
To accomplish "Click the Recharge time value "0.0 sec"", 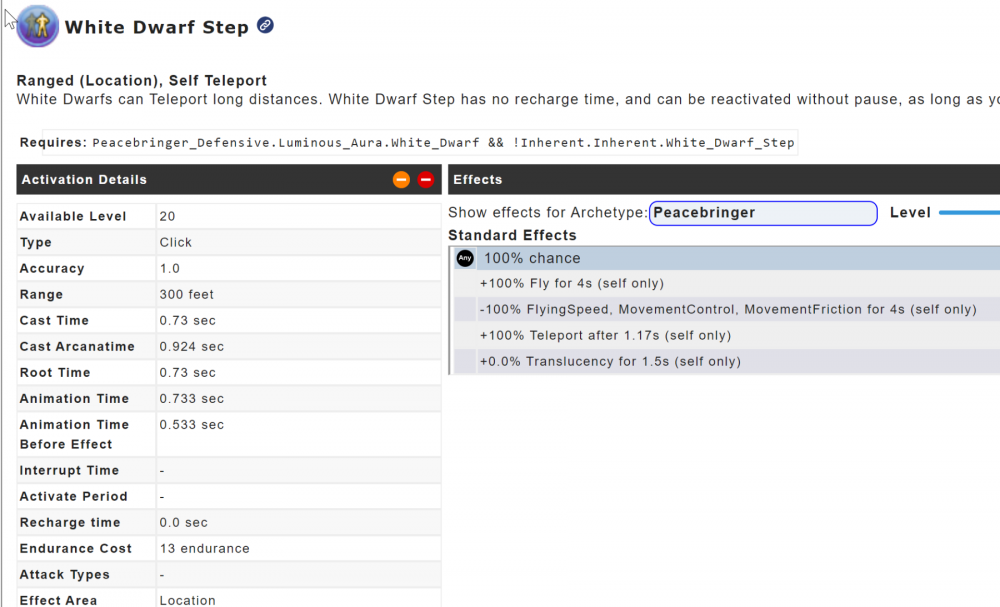I will 183,523.
